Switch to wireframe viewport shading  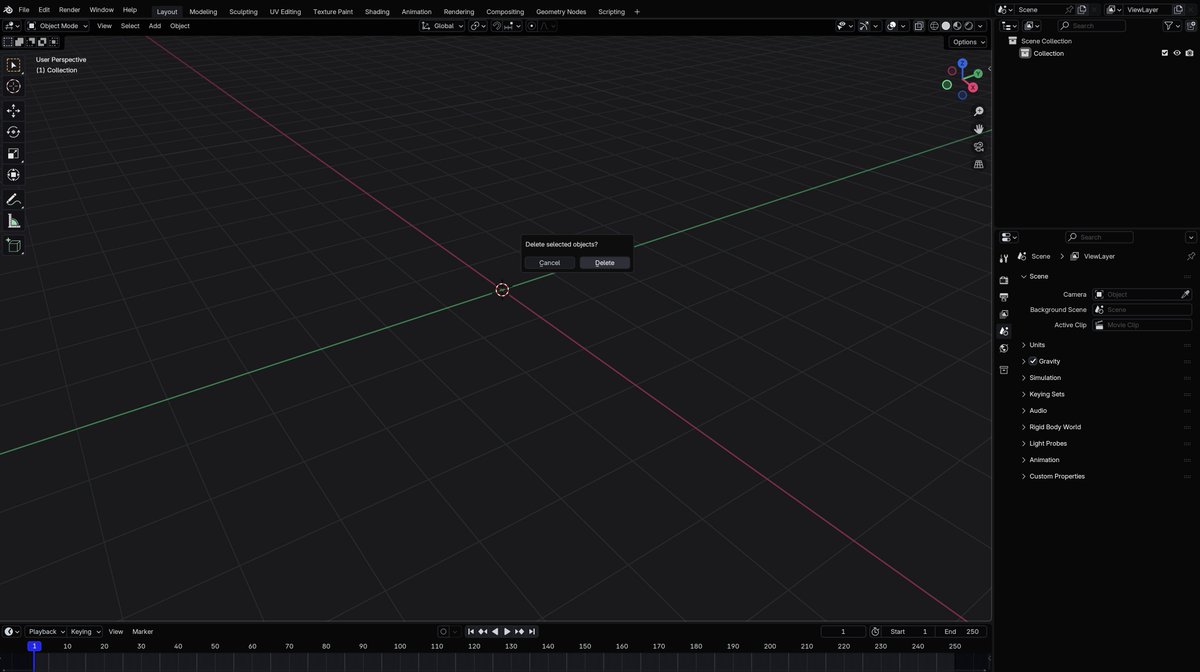coord(935,26)
